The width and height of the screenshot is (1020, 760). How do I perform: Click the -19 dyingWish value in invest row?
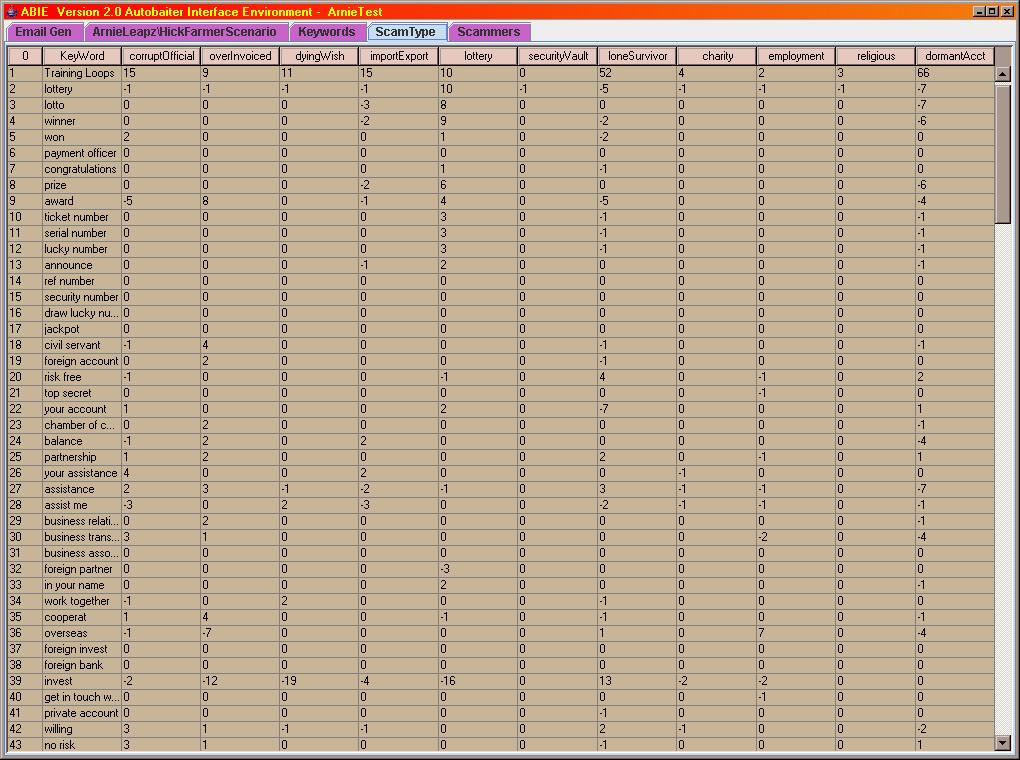(320, 681)
